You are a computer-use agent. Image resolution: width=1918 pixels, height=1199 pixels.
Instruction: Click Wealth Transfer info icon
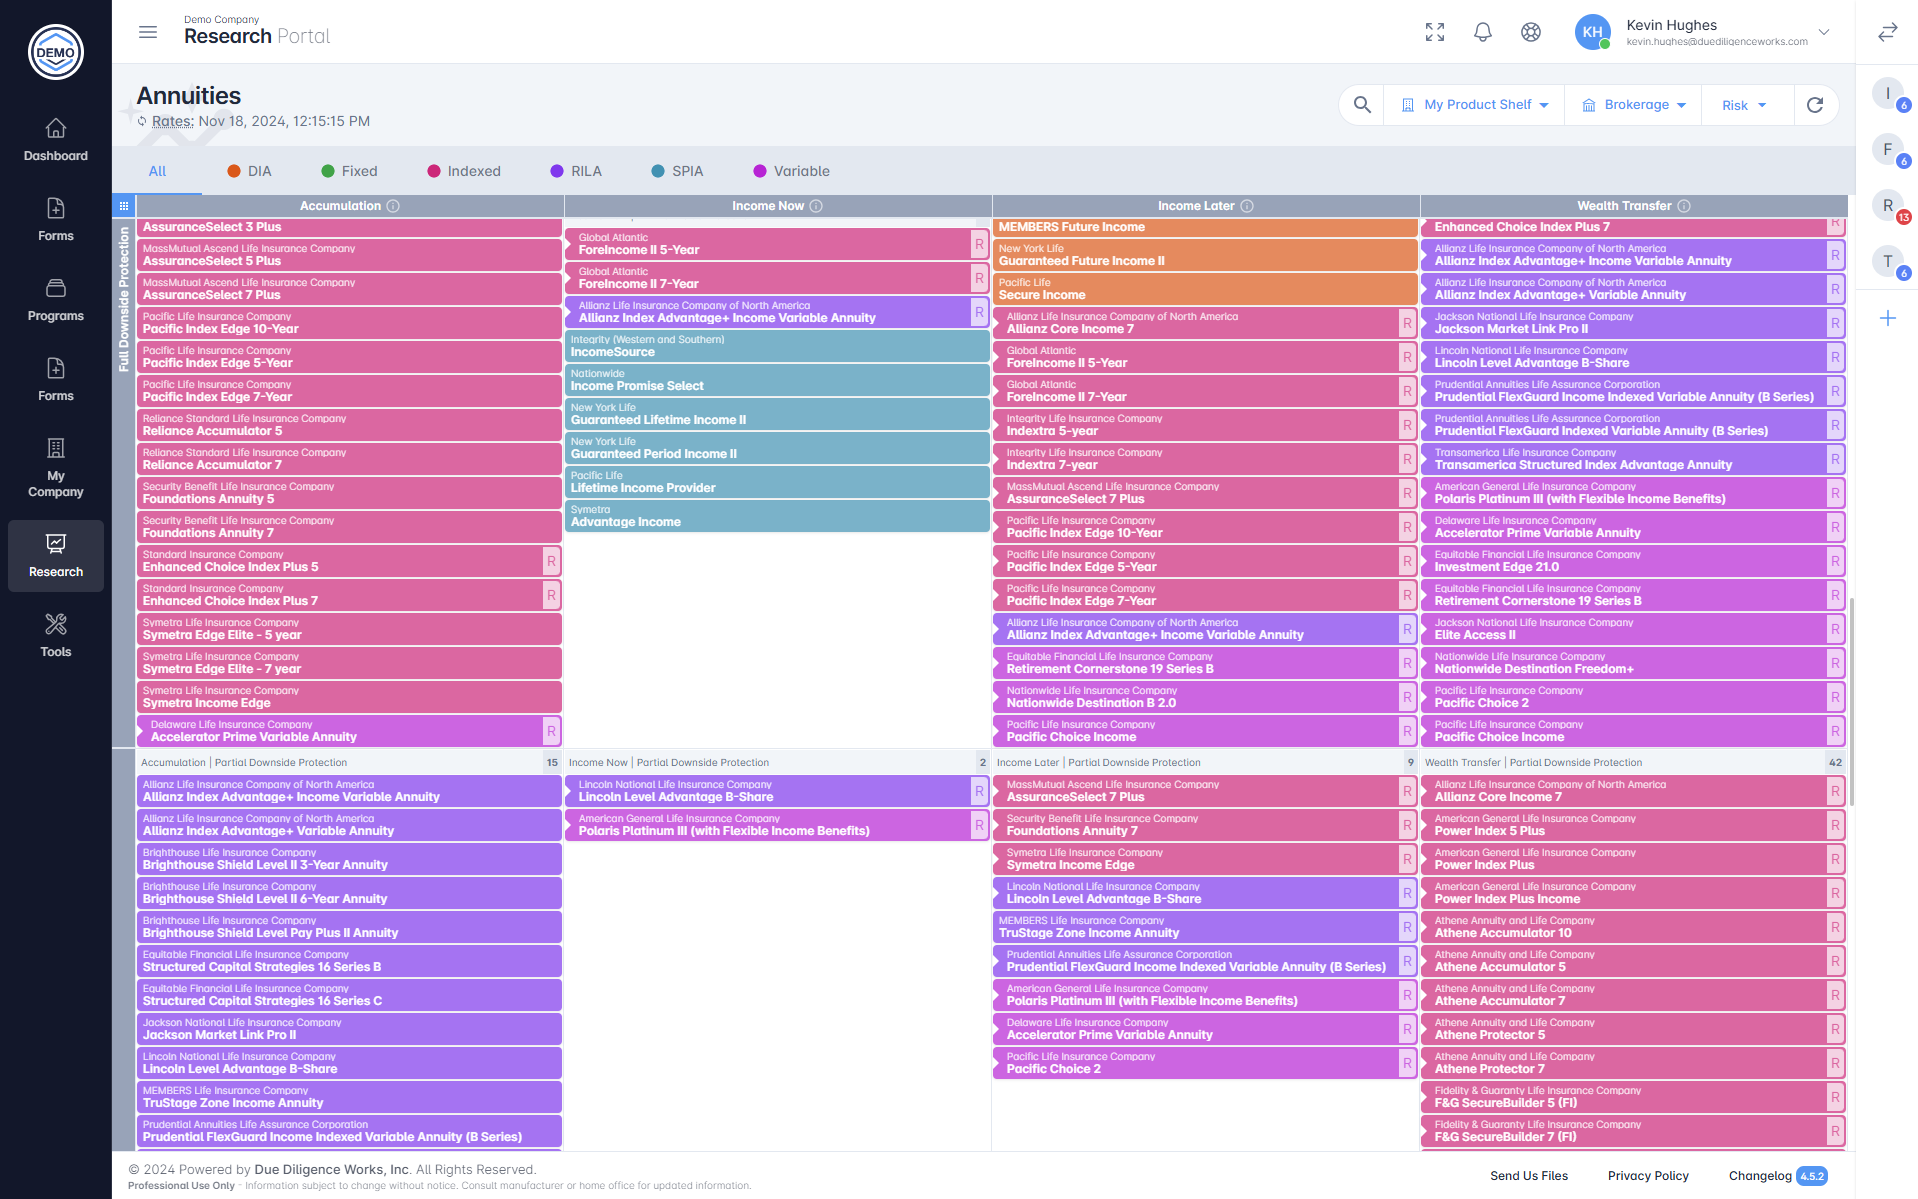pyautogui.click(x=1684, y=206)
